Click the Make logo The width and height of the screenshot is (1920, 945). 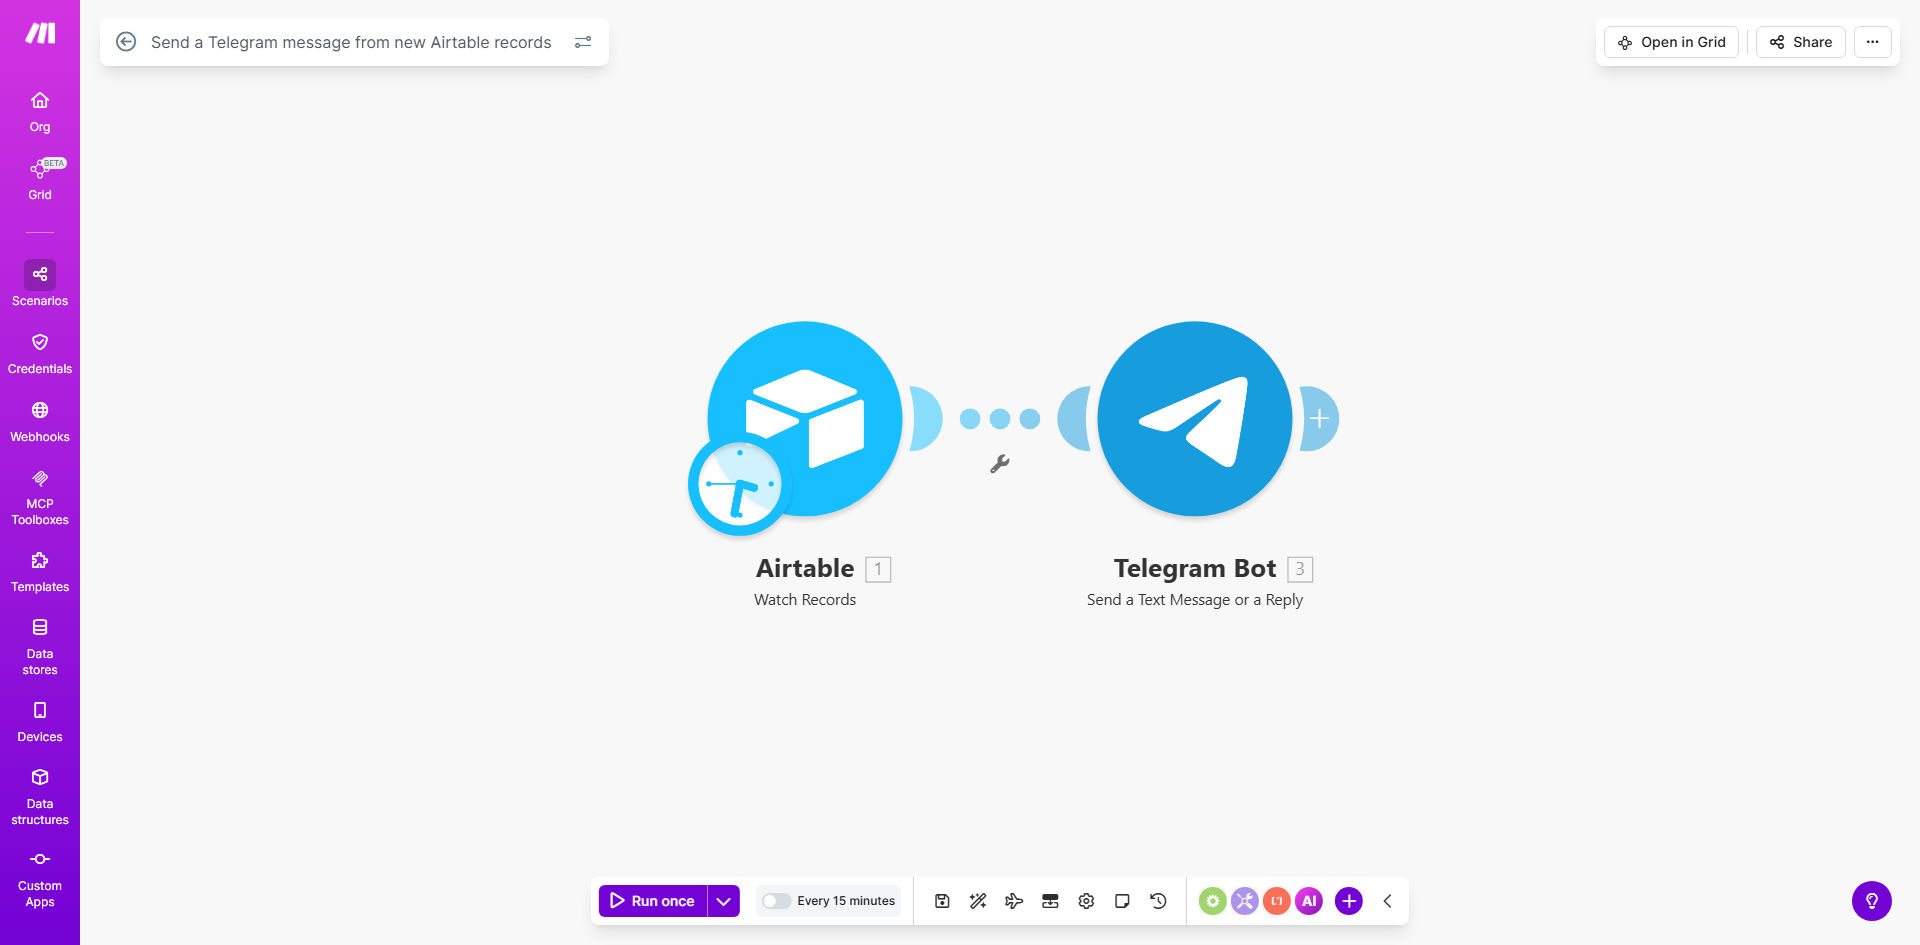pyautogui.click(x=40, y=33)
